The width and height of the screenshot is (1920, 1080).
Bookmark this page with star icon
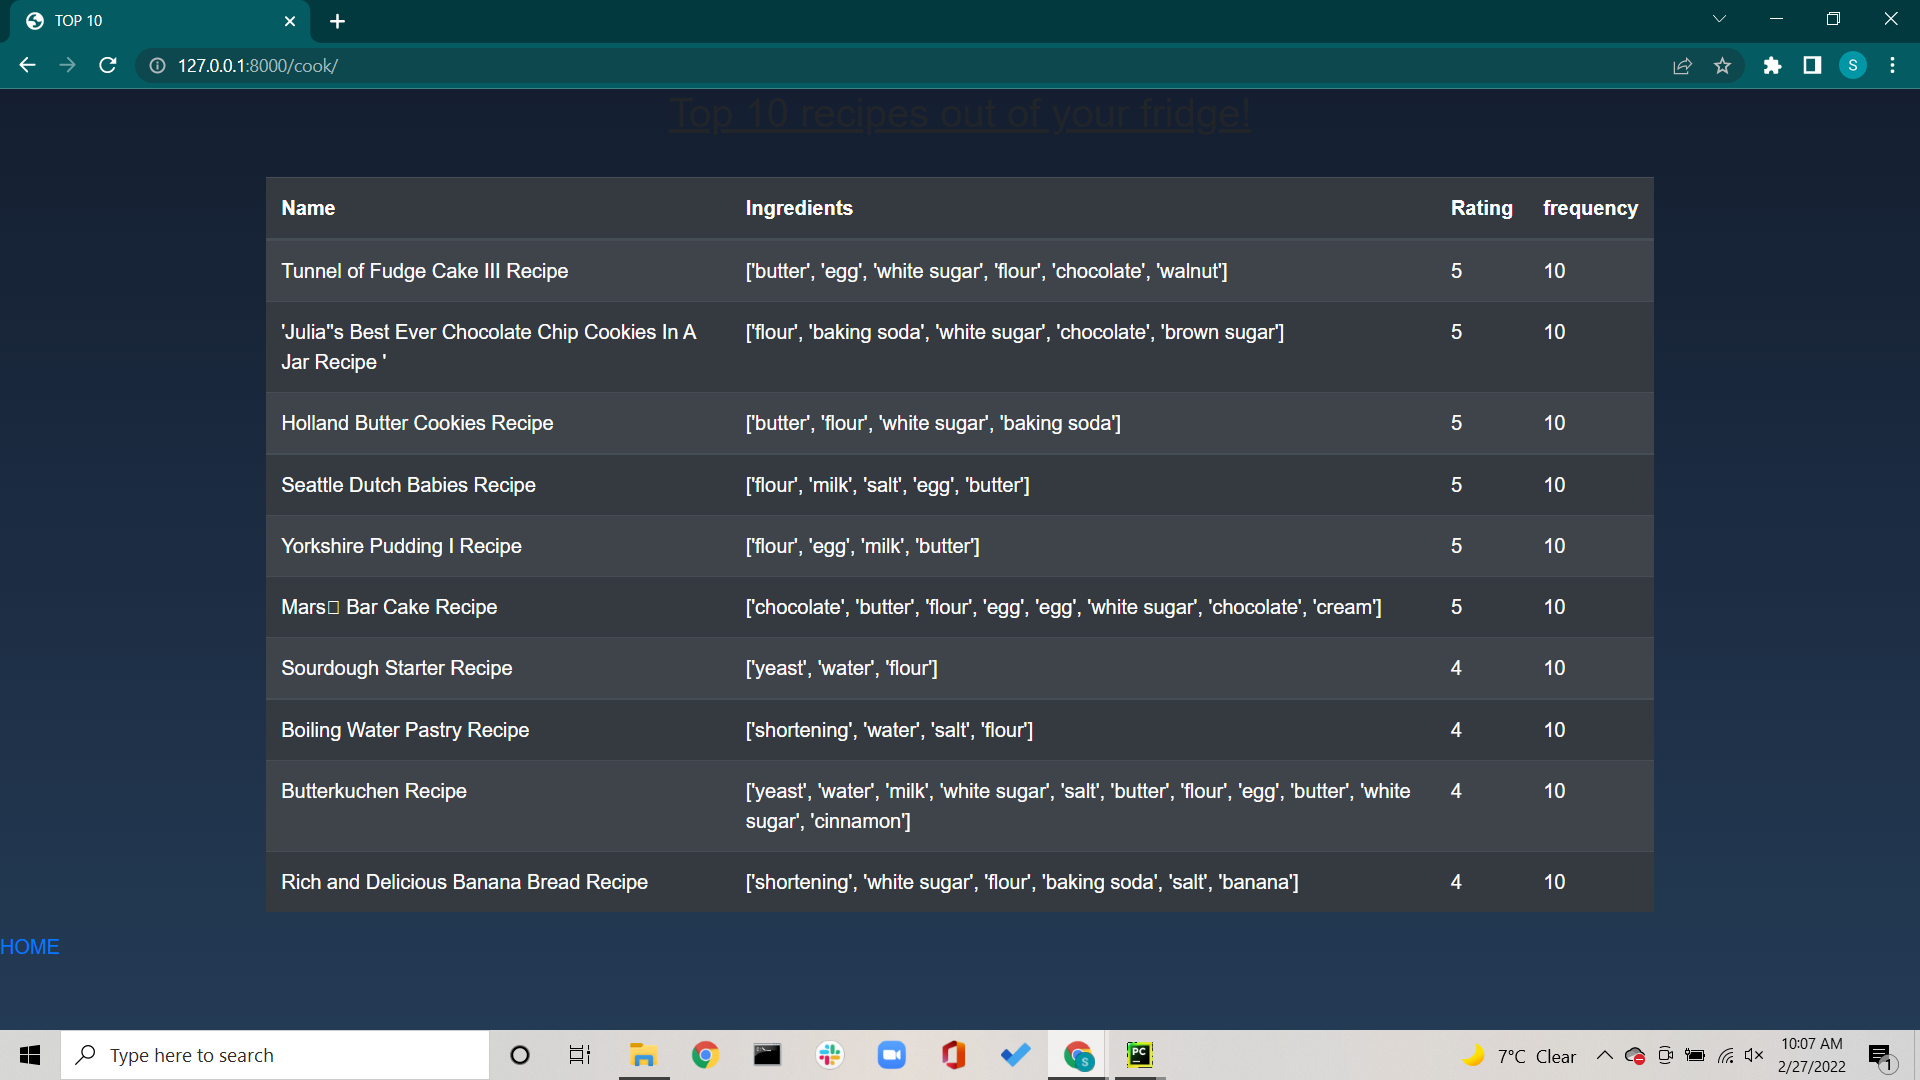1722,66
